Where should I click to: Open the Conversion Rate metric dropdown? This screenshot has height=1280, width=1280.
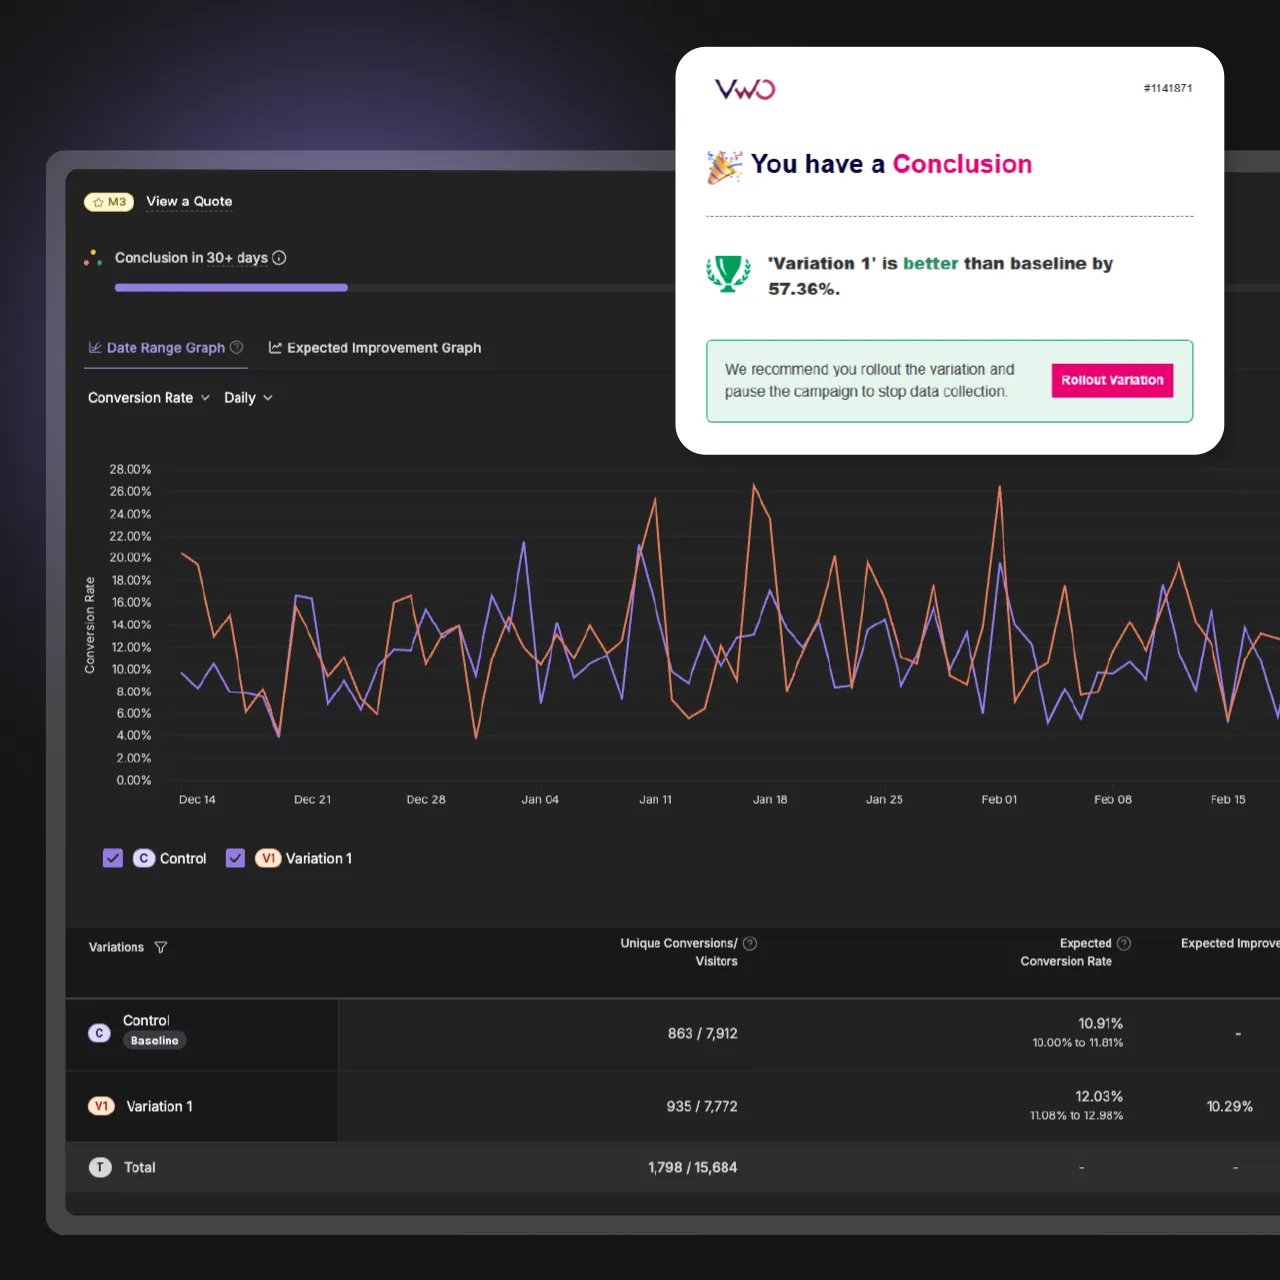tap(149, 397)
